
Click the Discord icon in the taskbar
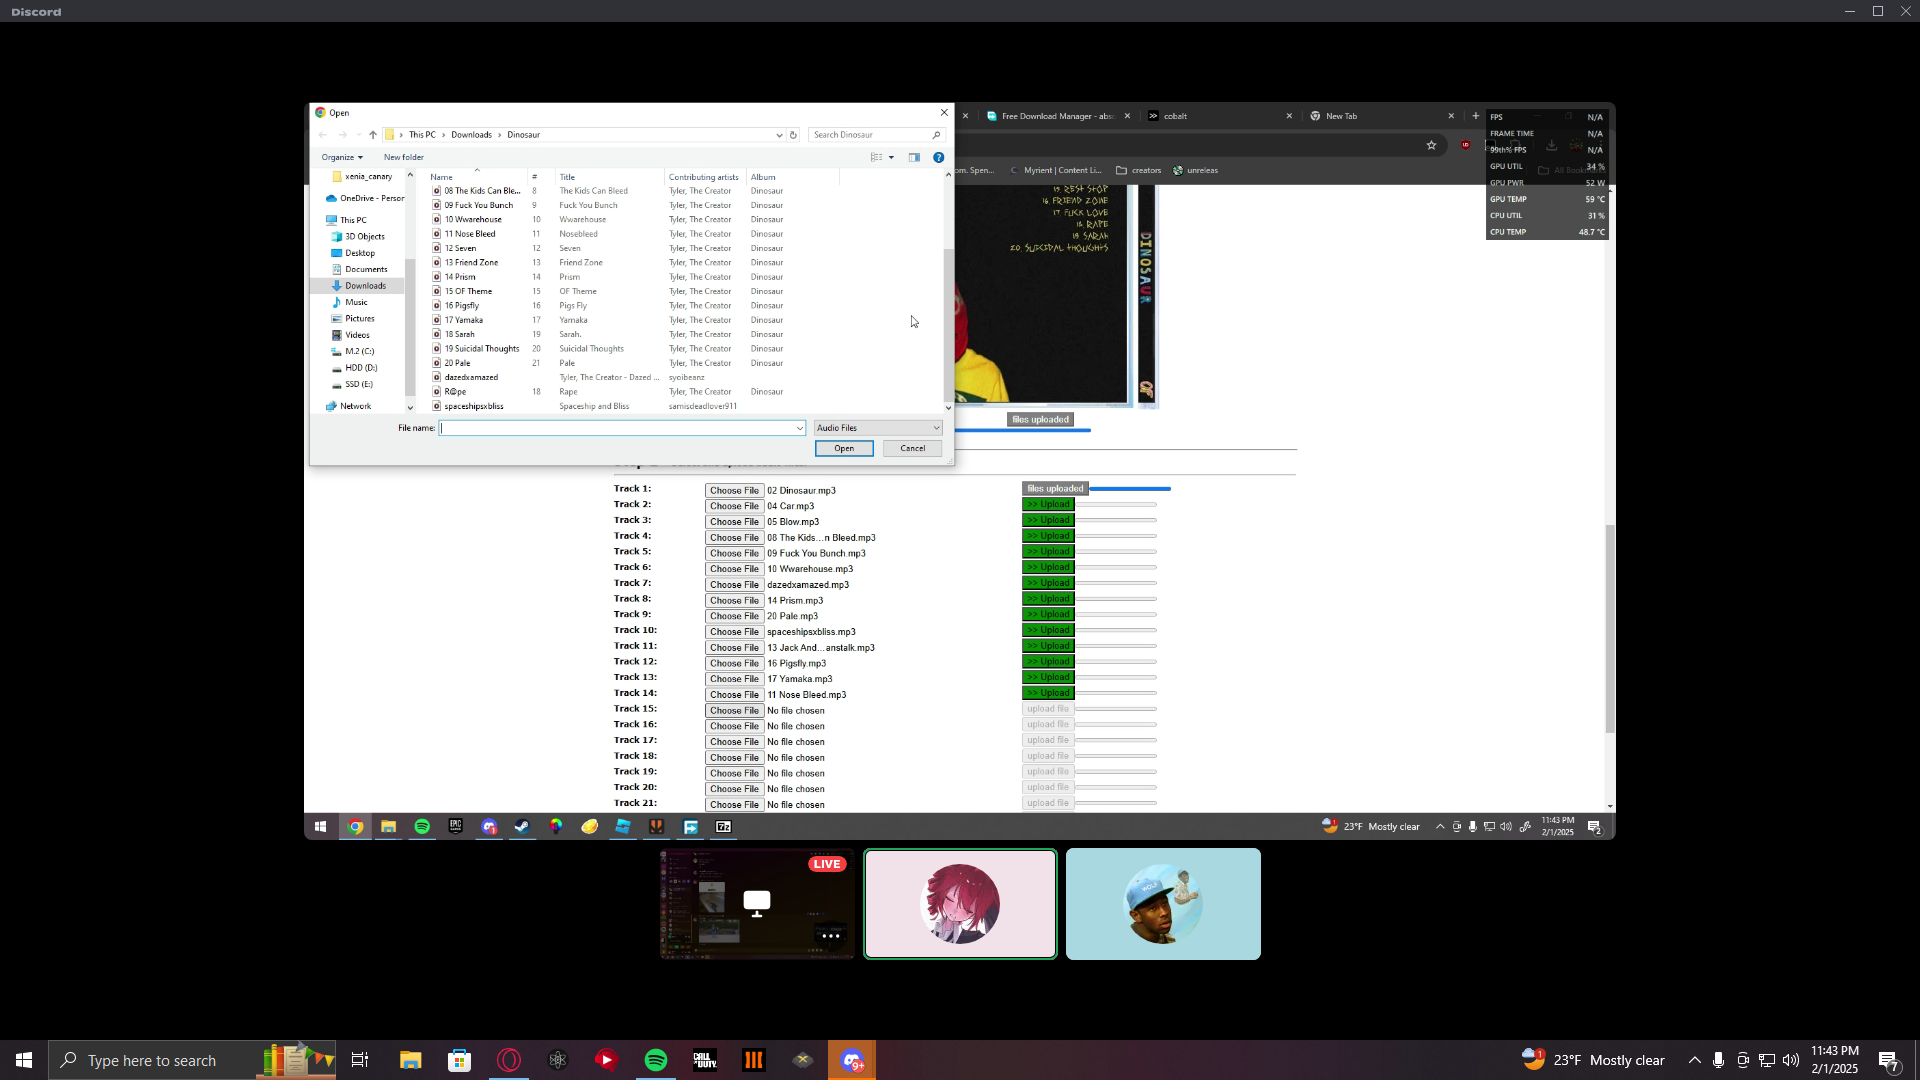point(852,1060)
